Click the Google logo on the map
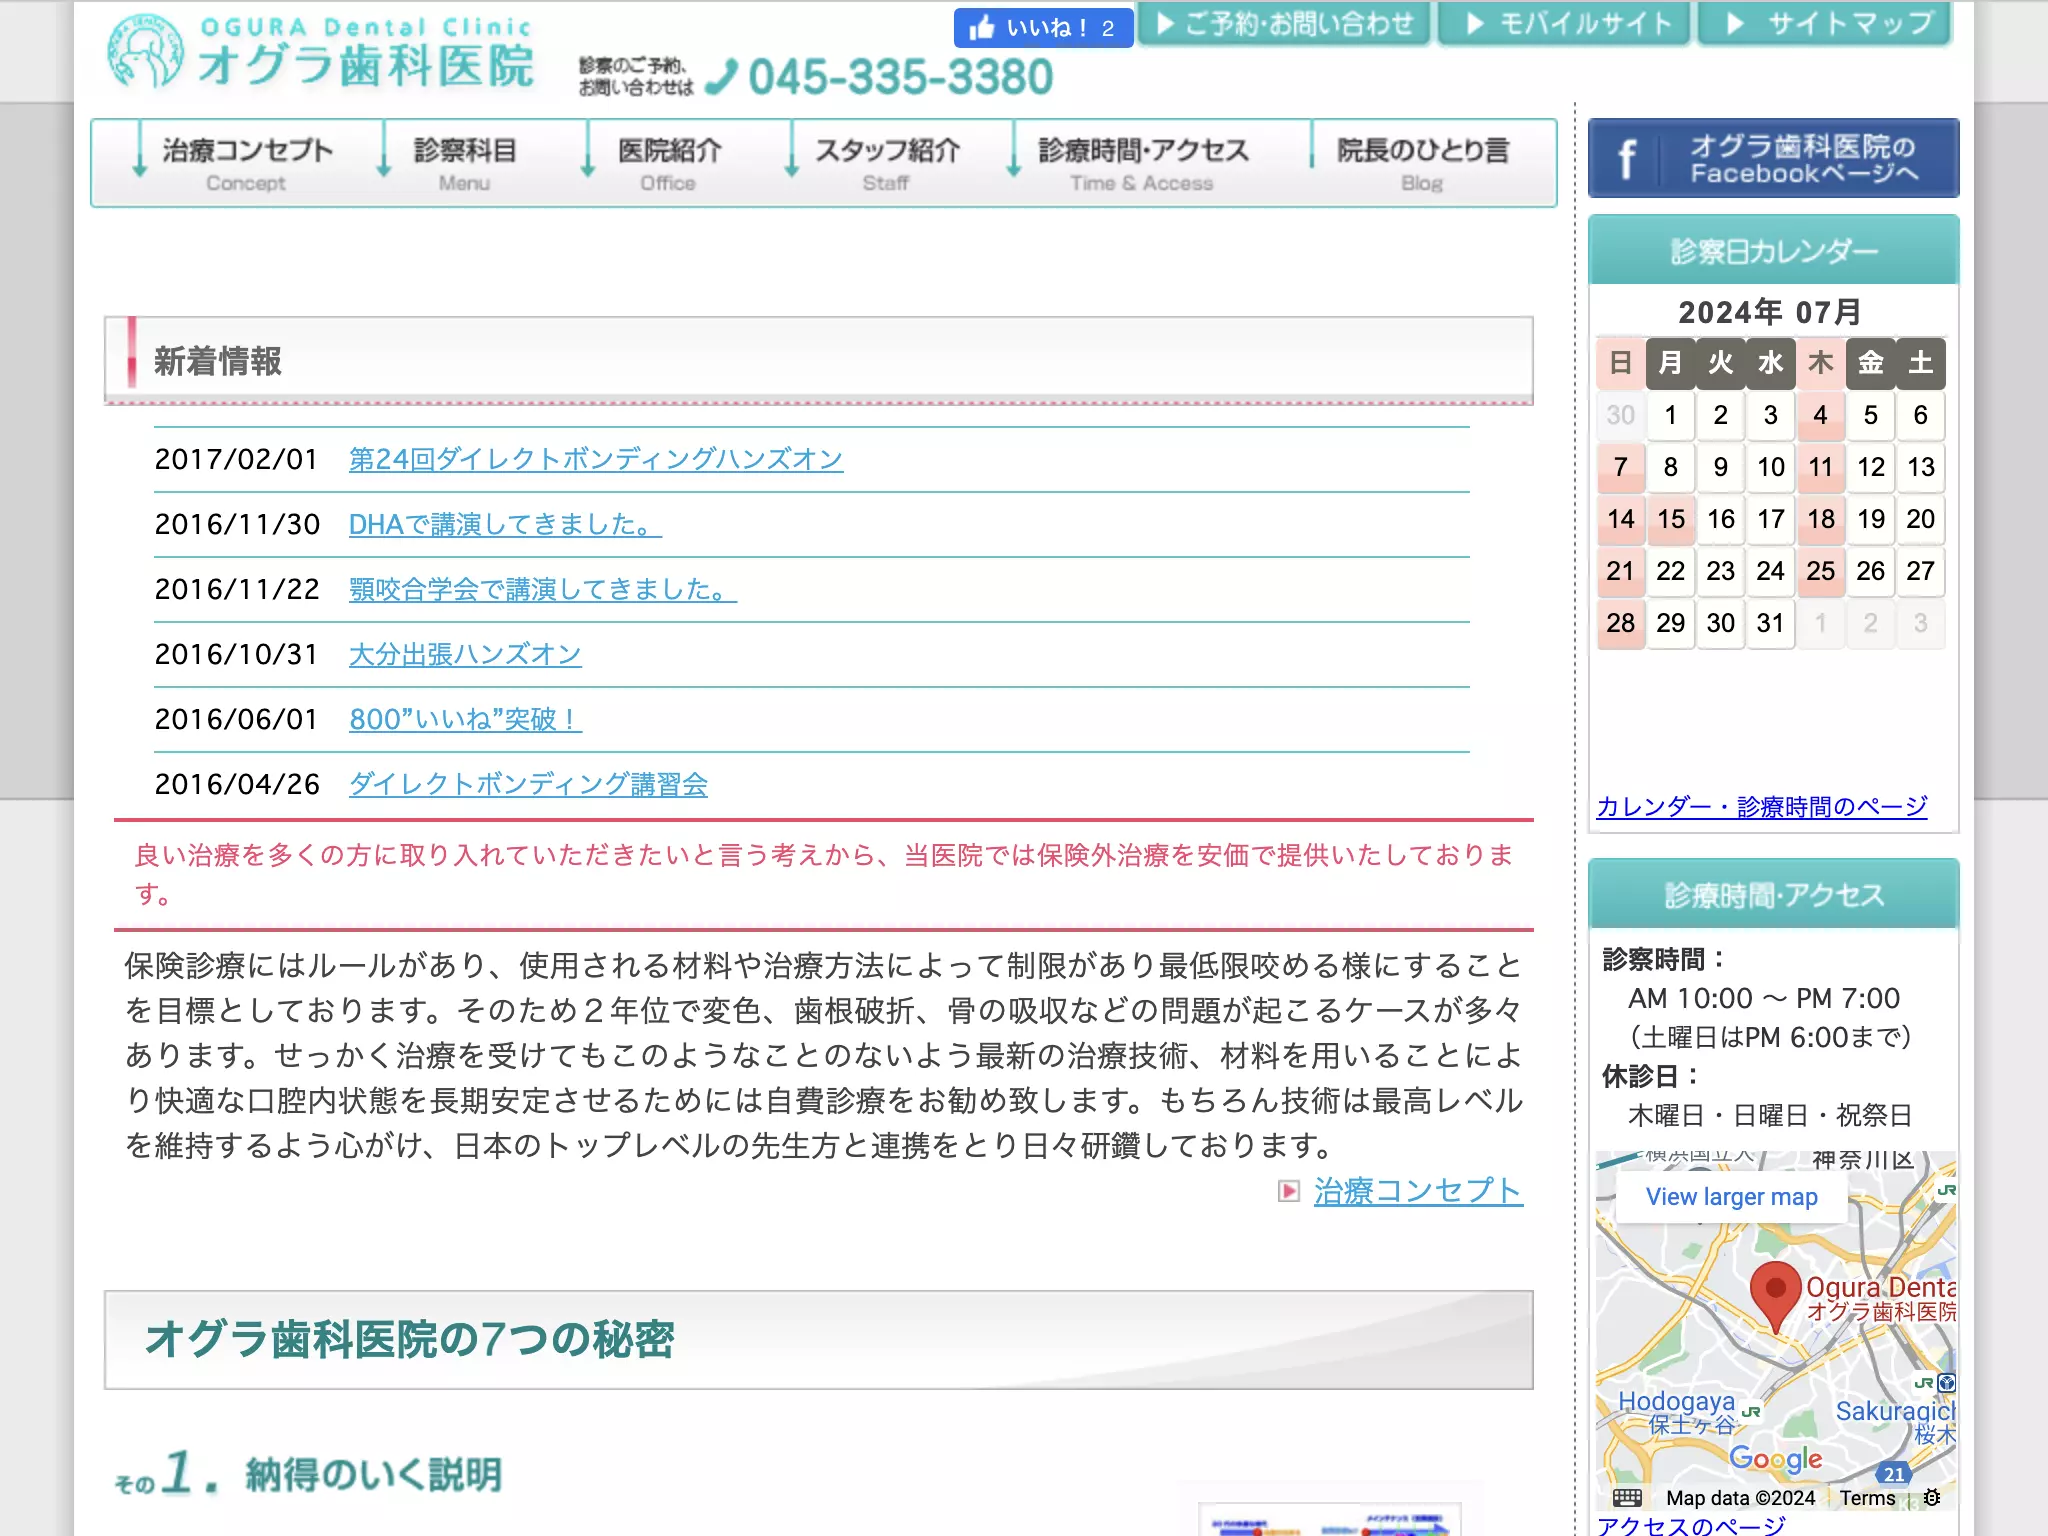This screenshot has width=2048, height=1536. pos(1775,1459)
